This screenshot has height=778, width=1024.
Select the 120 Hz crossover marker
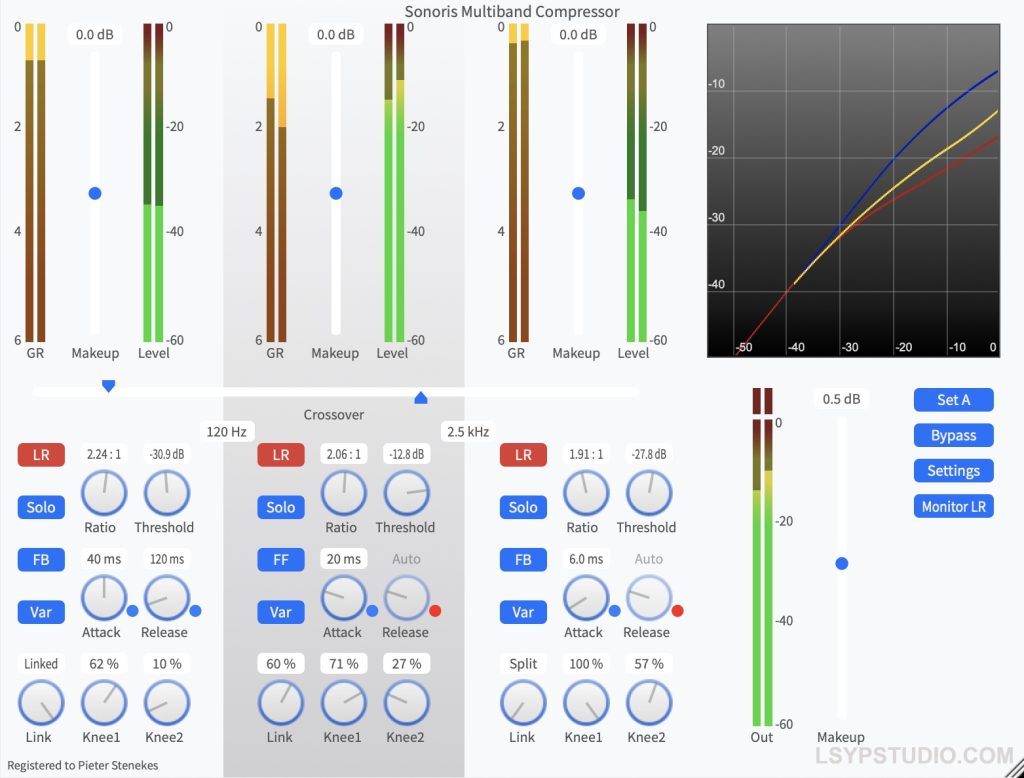tap(108, 385)
